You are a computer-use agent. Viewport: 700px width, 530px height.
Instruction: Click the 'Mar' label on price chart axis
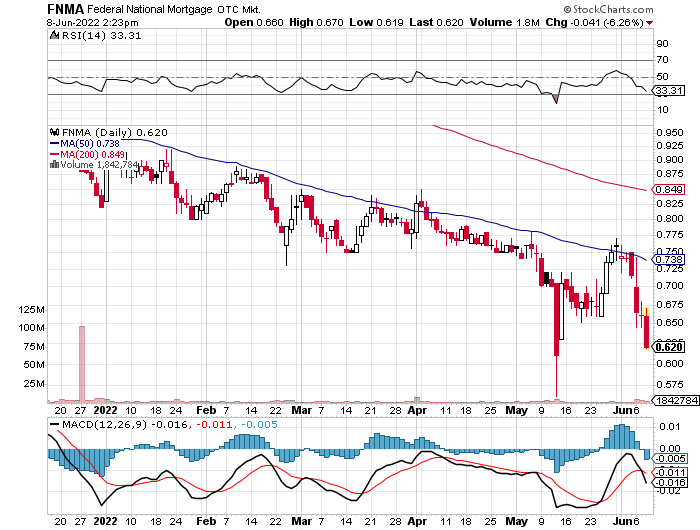pos(301,410)
